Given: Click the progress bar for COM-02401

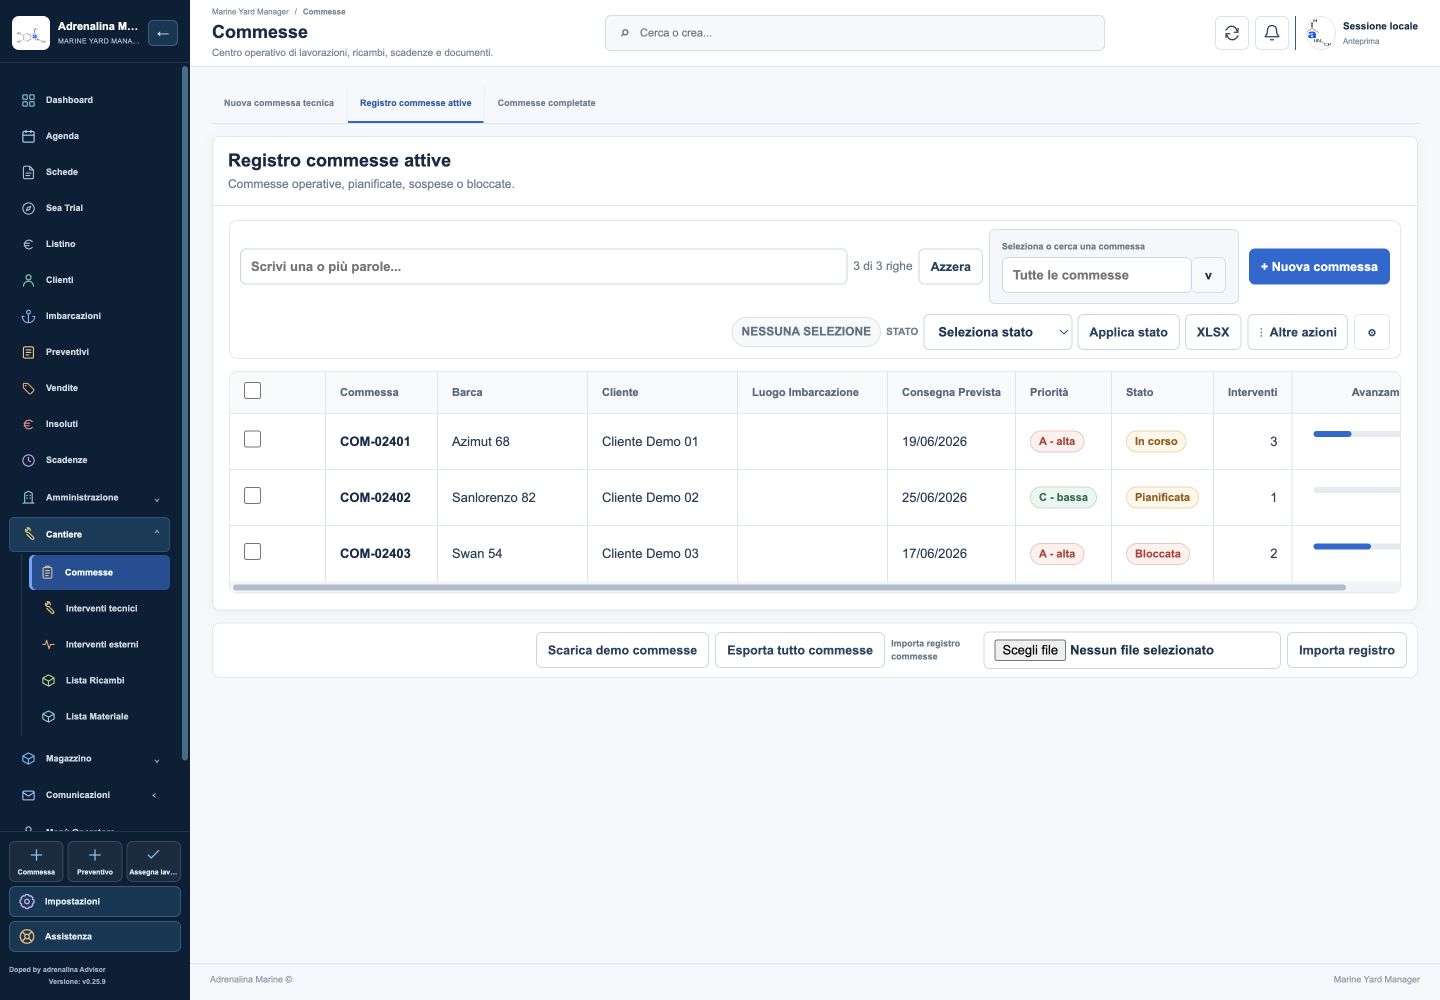Looking at the screenshot, I should click(x=1357, y=434).
